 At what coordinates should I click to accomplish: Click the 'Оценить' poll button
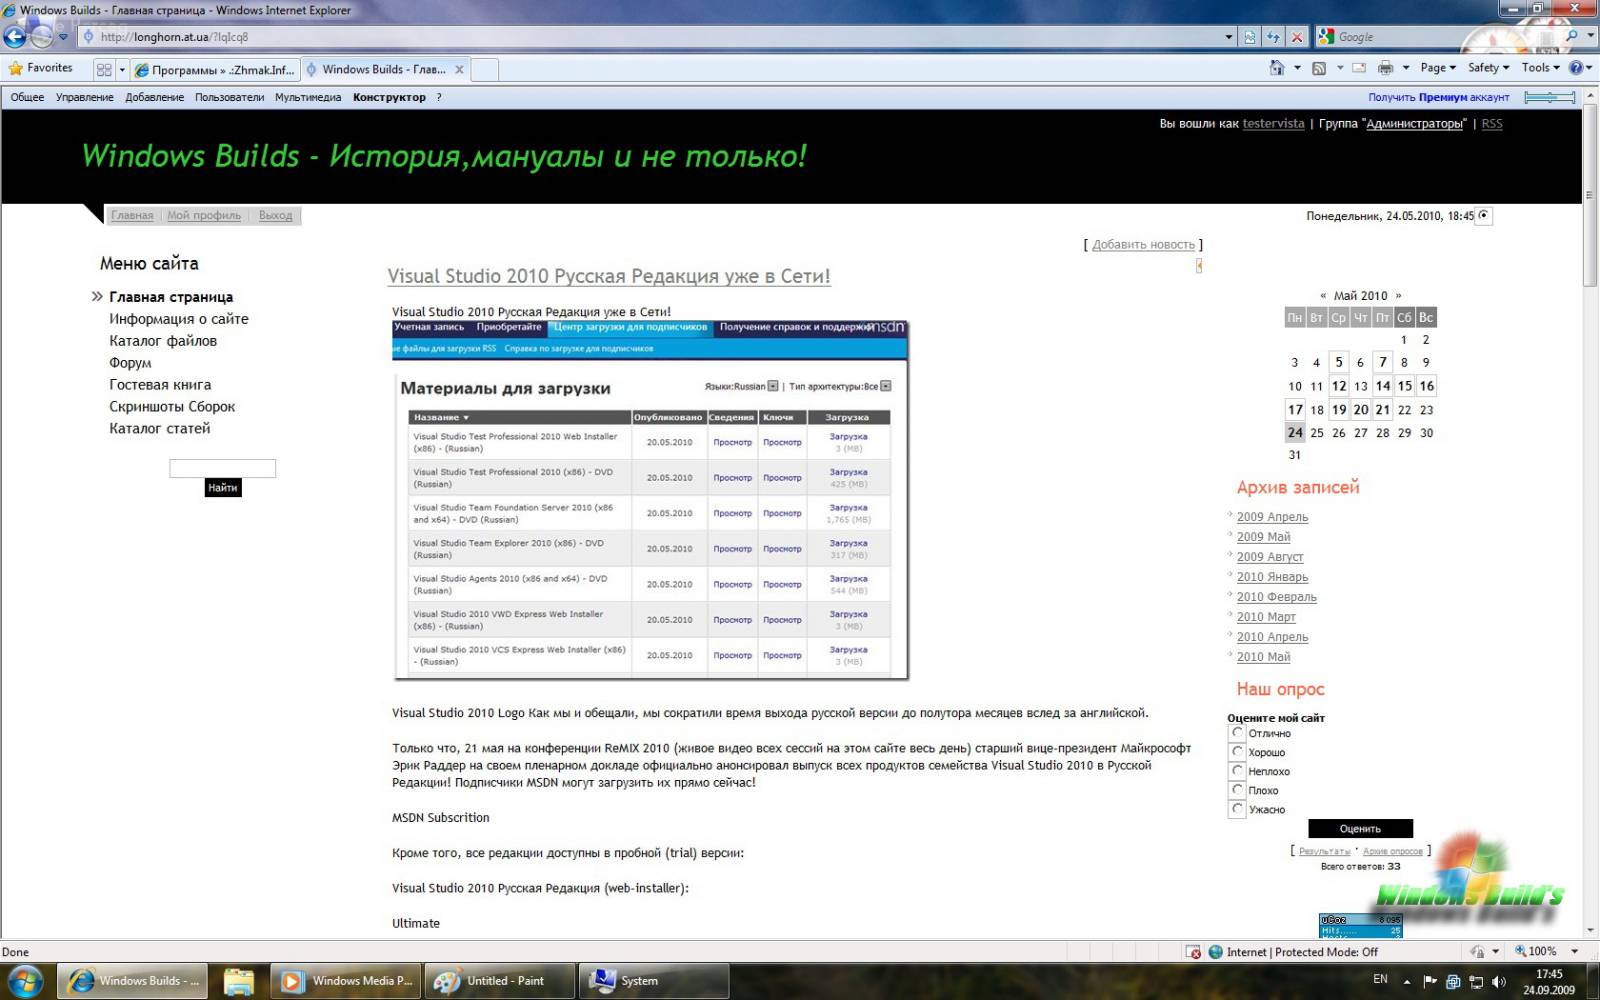click(x=1360, y=829)
